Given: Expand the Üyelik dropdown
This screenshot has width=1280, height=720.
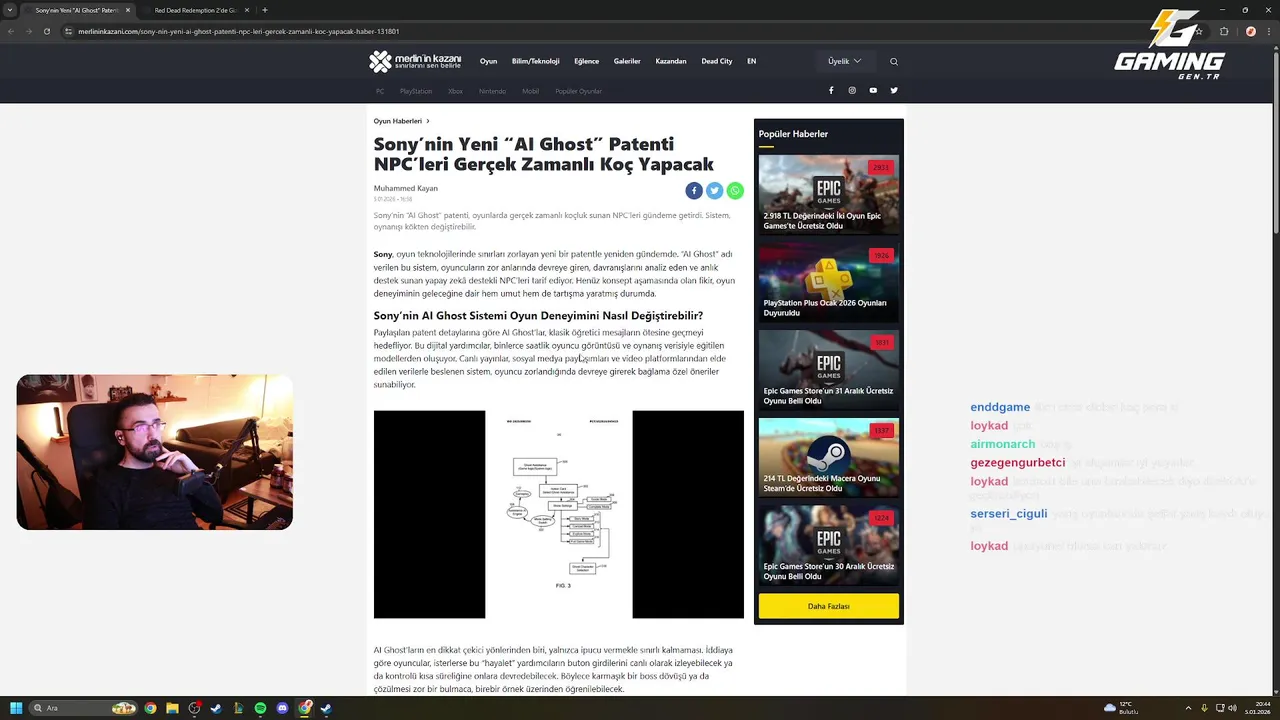Looking at the screenshot, I should click(x=844, y=61).
